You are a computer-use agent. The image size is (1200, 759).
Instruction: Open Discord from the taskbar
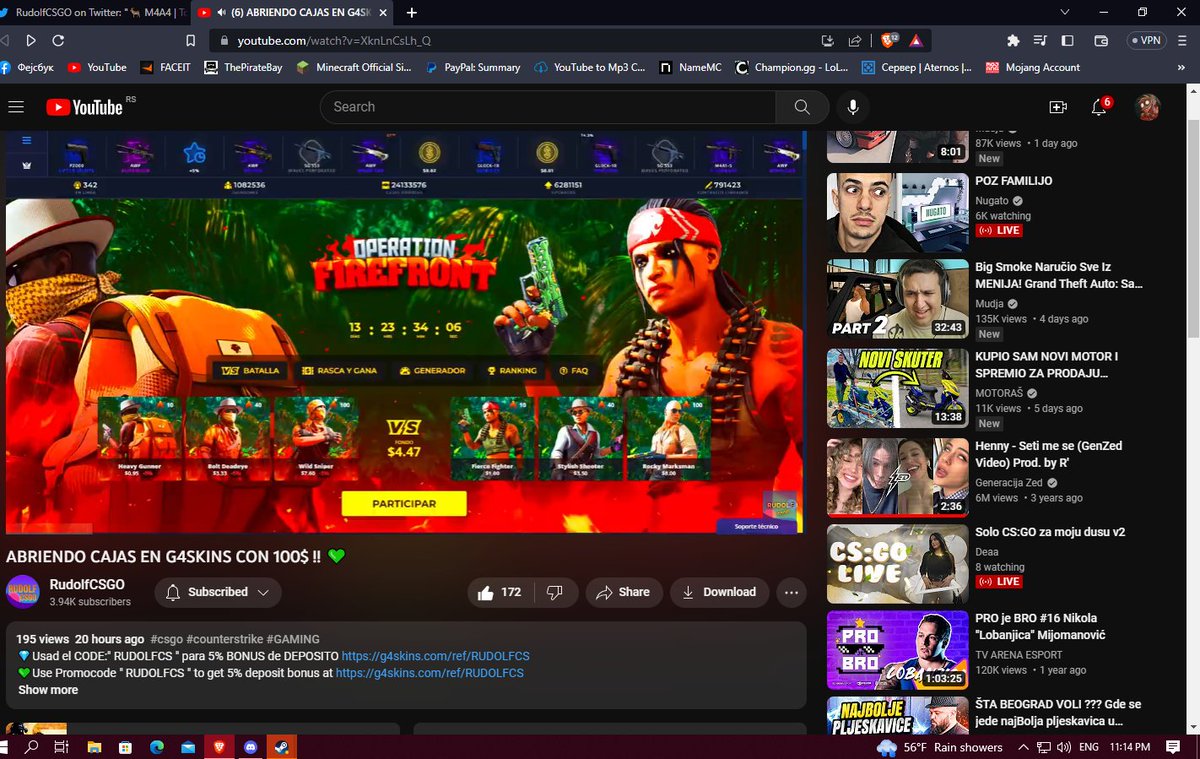click(x=251, y=746)
